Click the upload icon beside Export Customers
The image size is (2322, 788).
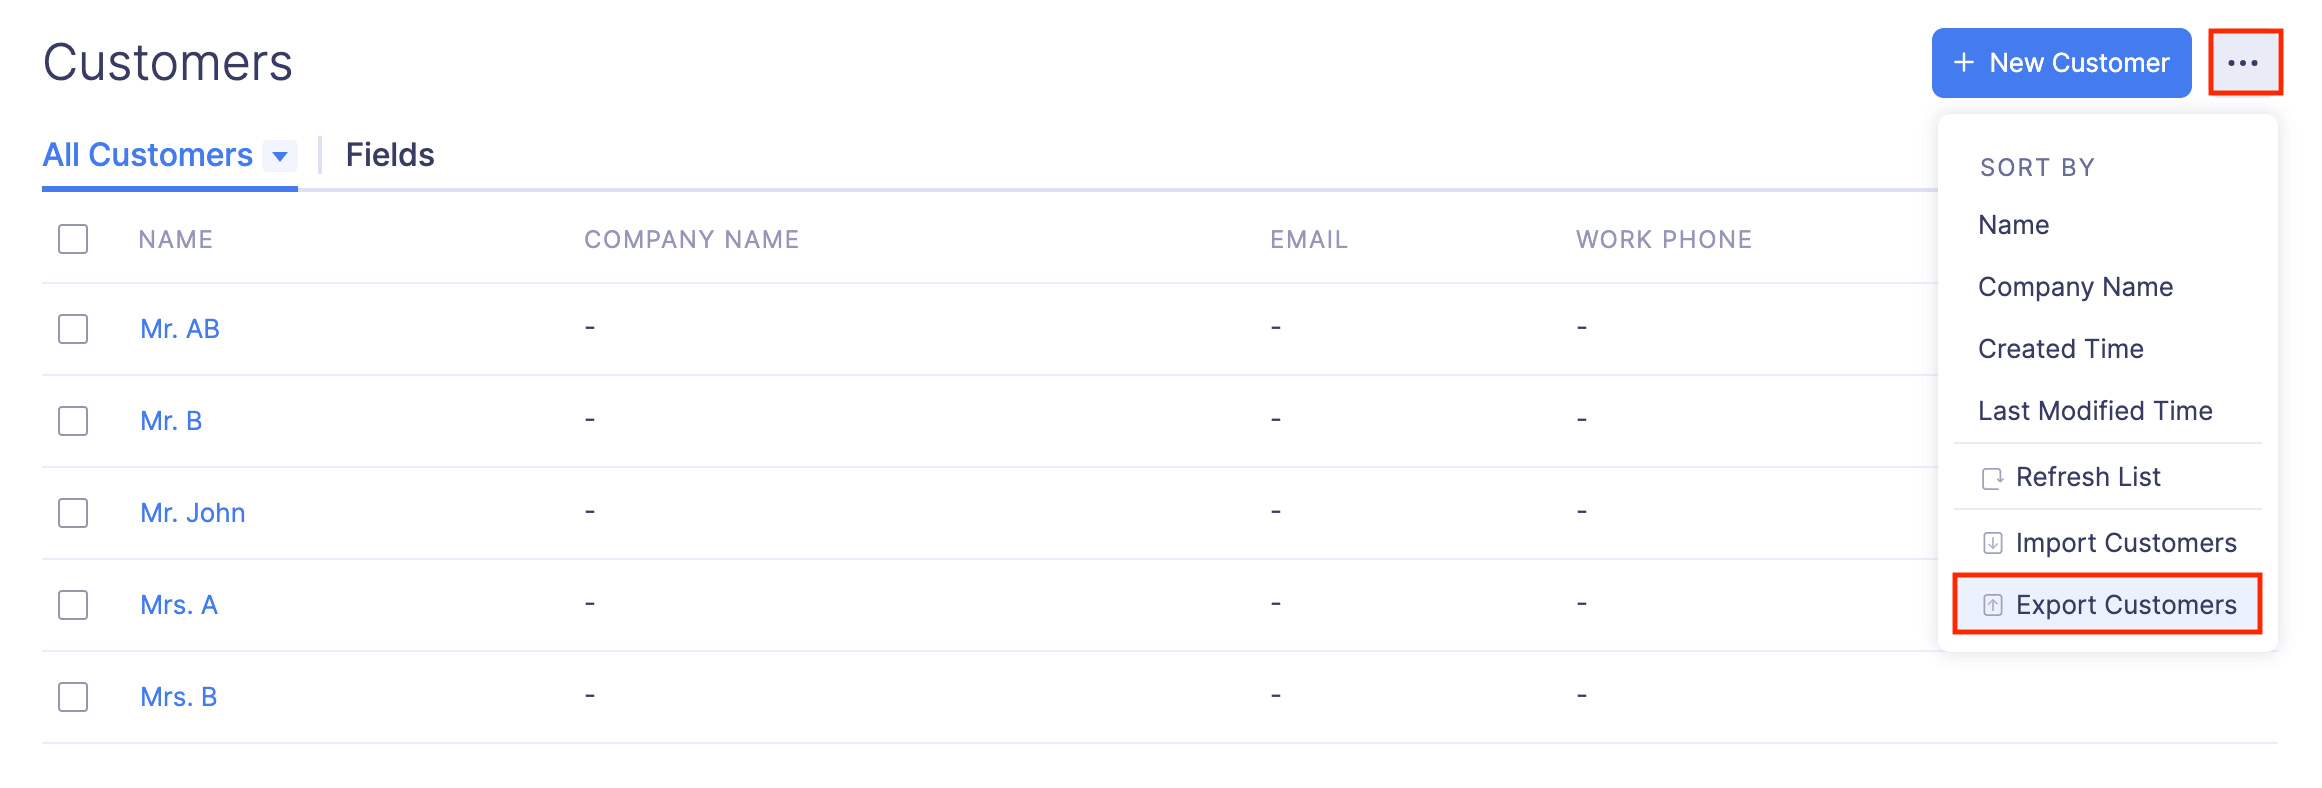(x=1995, y=605)
